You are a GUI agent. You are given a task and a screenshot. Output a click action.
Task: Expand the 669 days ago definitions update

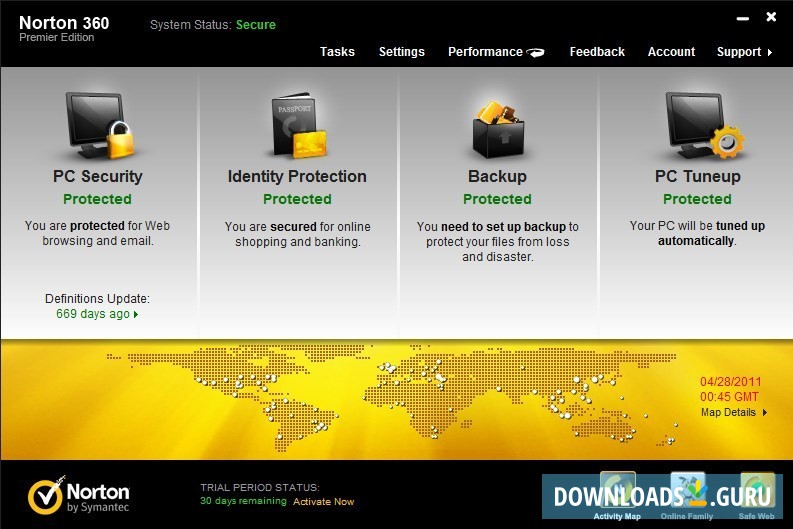97,314
